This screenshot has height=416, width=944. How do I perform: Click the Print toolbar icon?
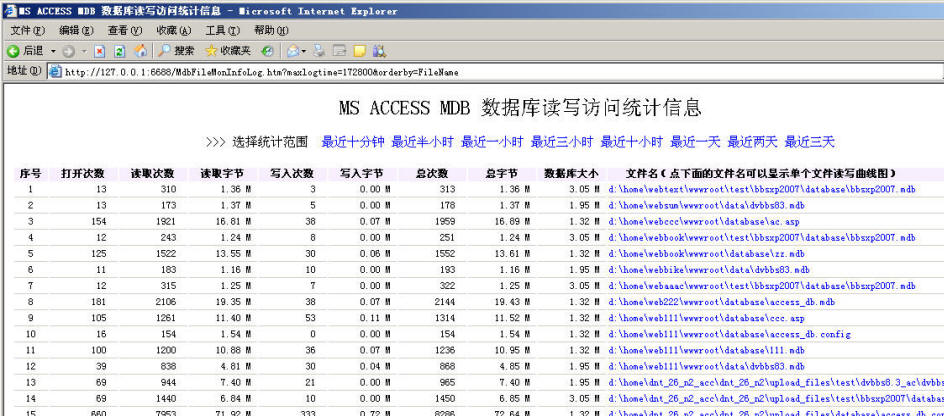319,51
